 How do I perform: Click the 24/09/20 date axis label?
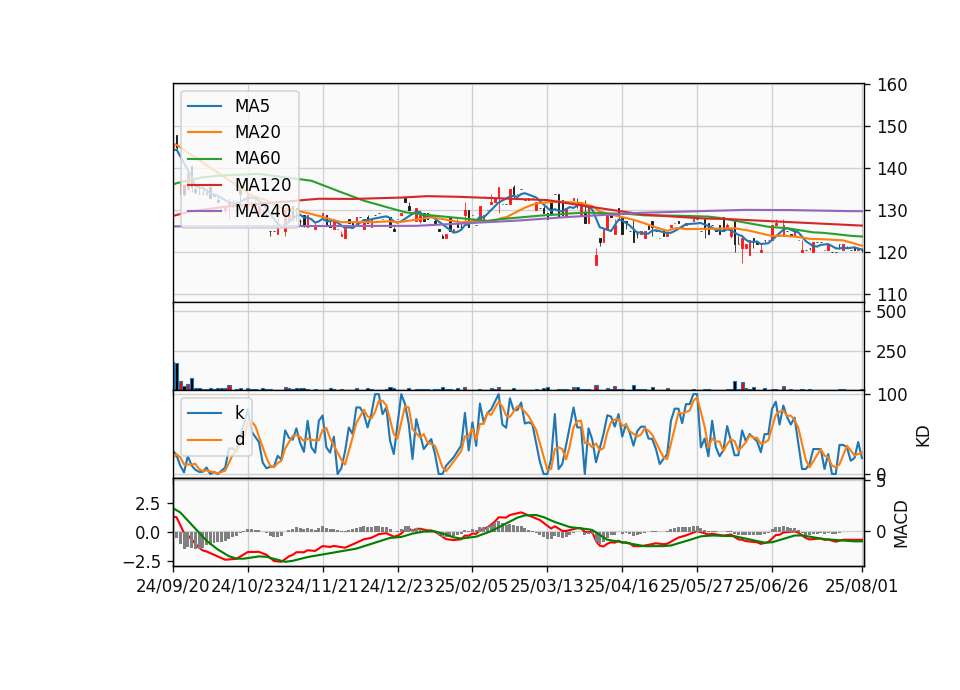click(173, 586)
